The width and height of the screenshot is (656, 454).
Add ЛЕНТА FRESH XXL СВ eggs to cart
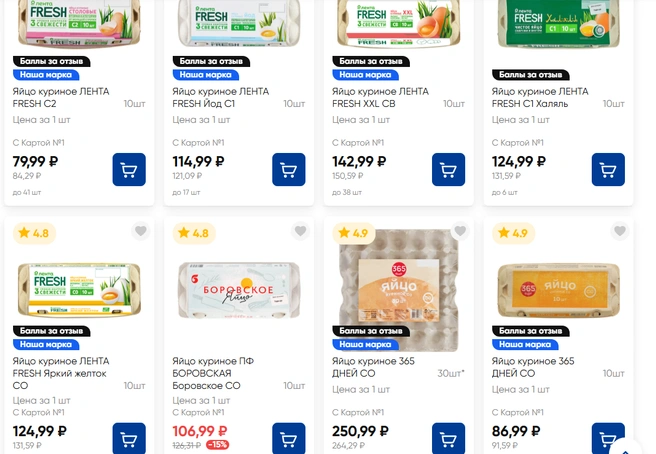(449, 169)
